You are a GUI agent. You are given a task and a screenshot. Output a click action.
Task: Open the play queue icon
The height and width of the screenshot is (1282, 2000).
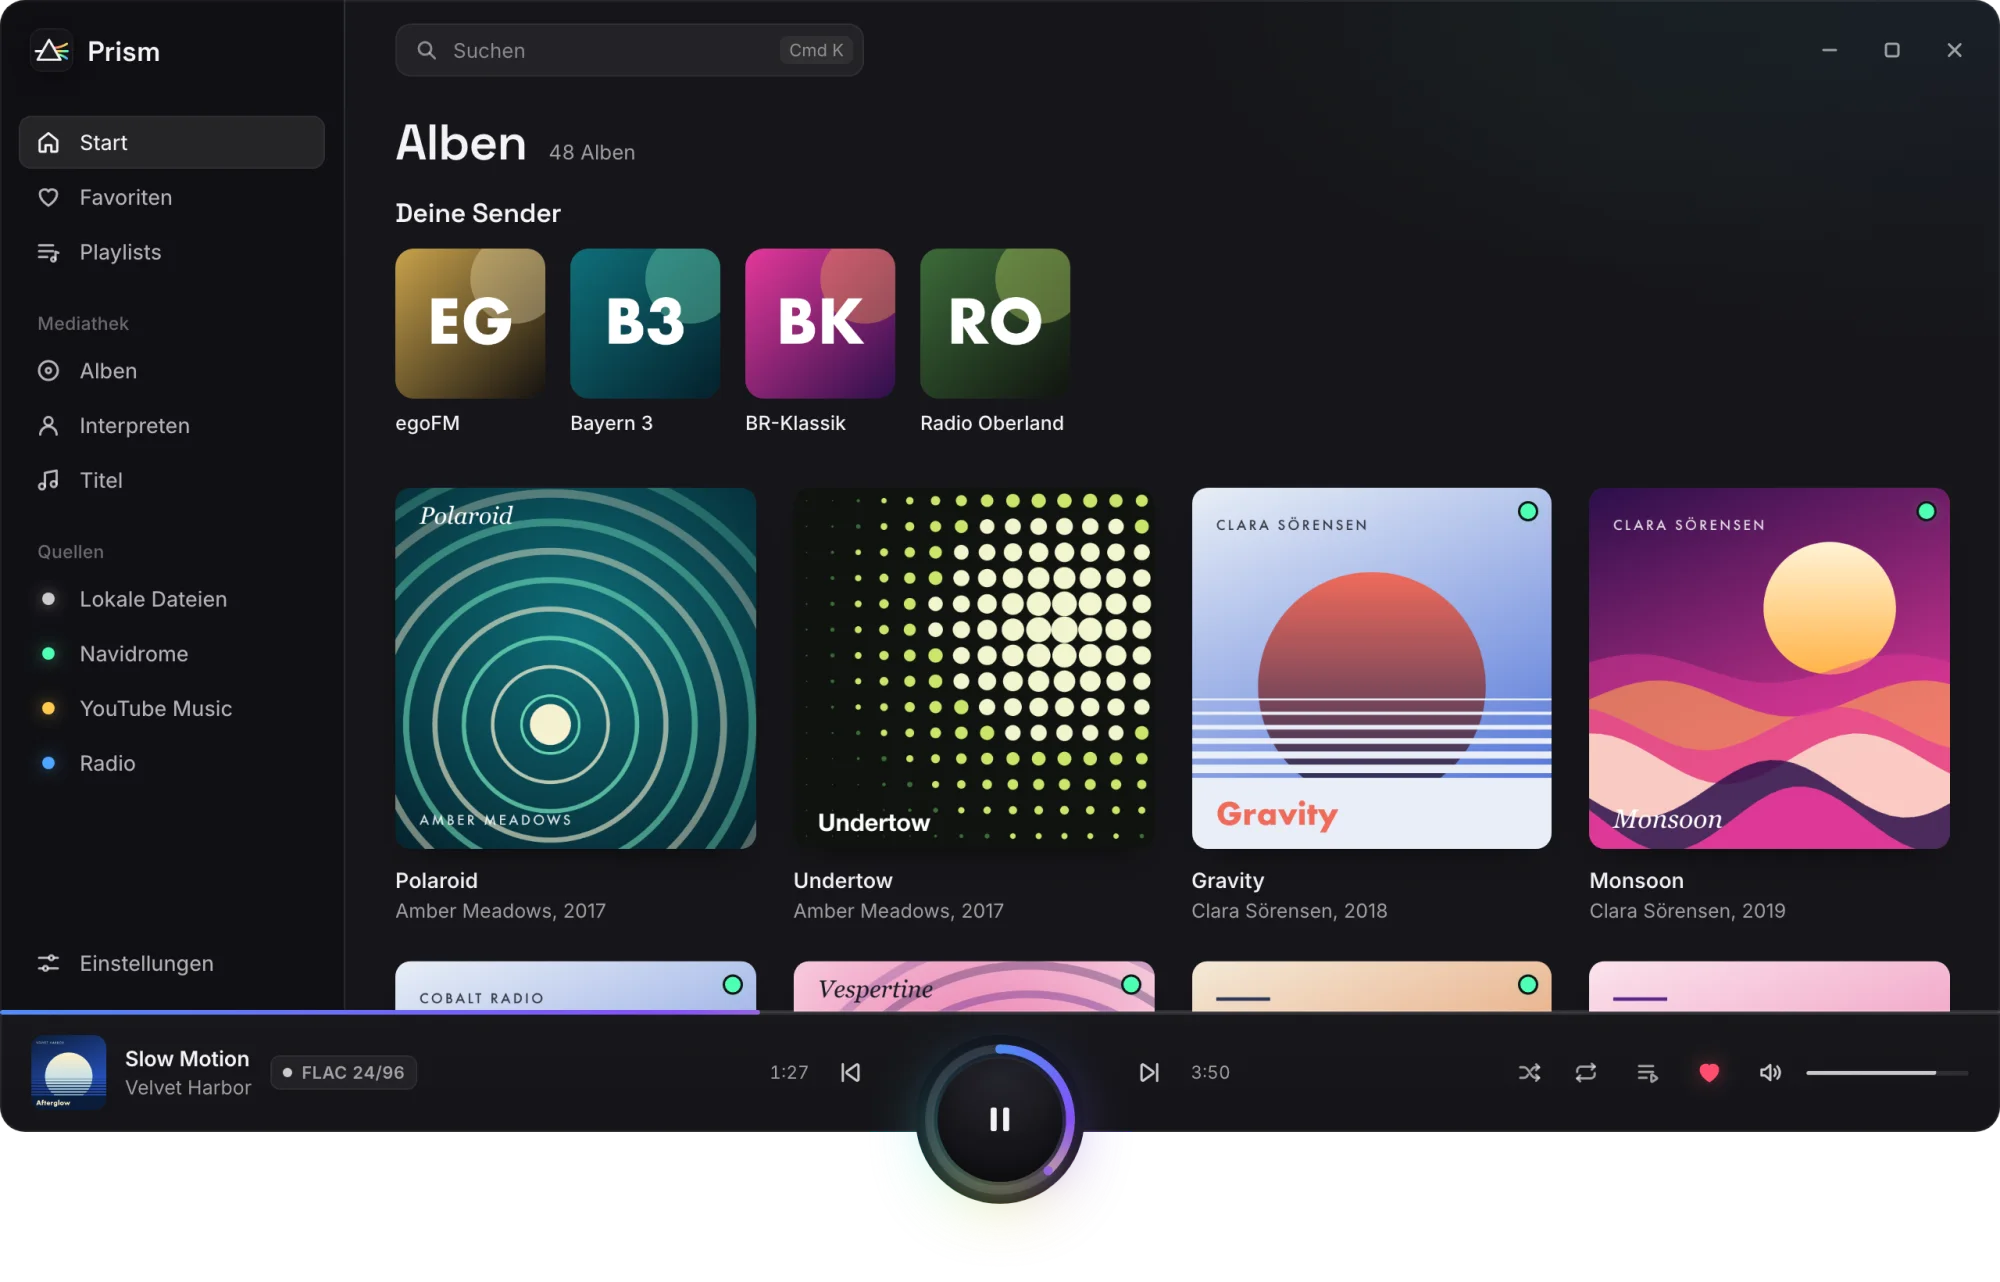(x=1647, y=1072)
